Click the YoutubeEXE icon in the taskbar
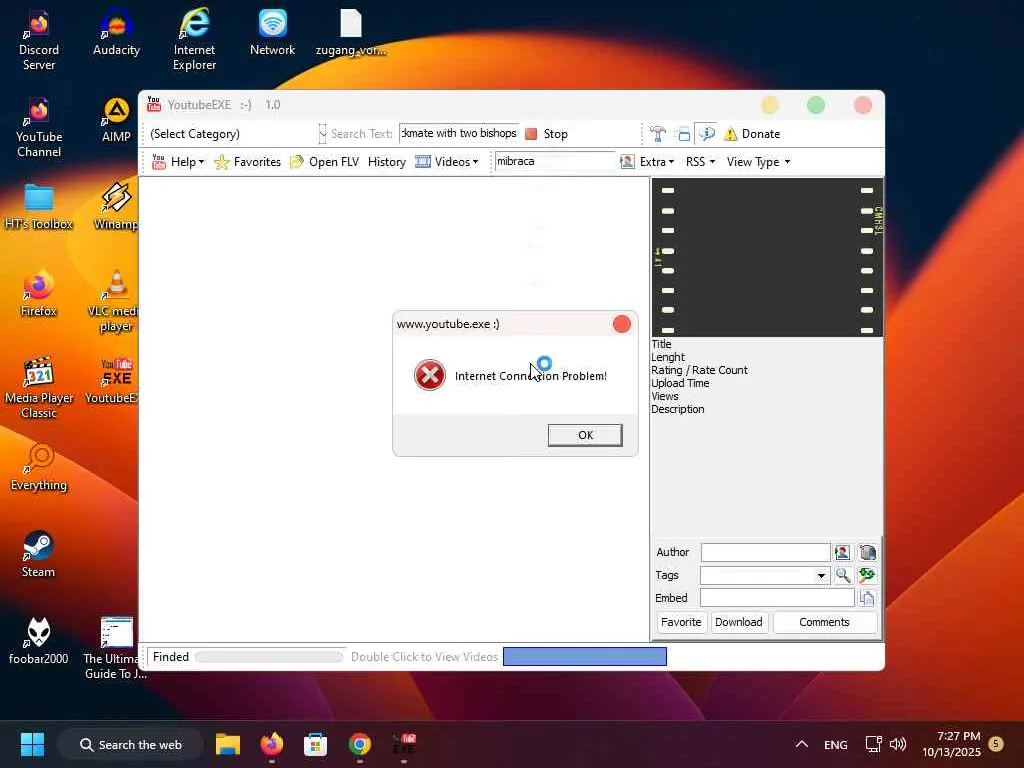 point(404,744)
